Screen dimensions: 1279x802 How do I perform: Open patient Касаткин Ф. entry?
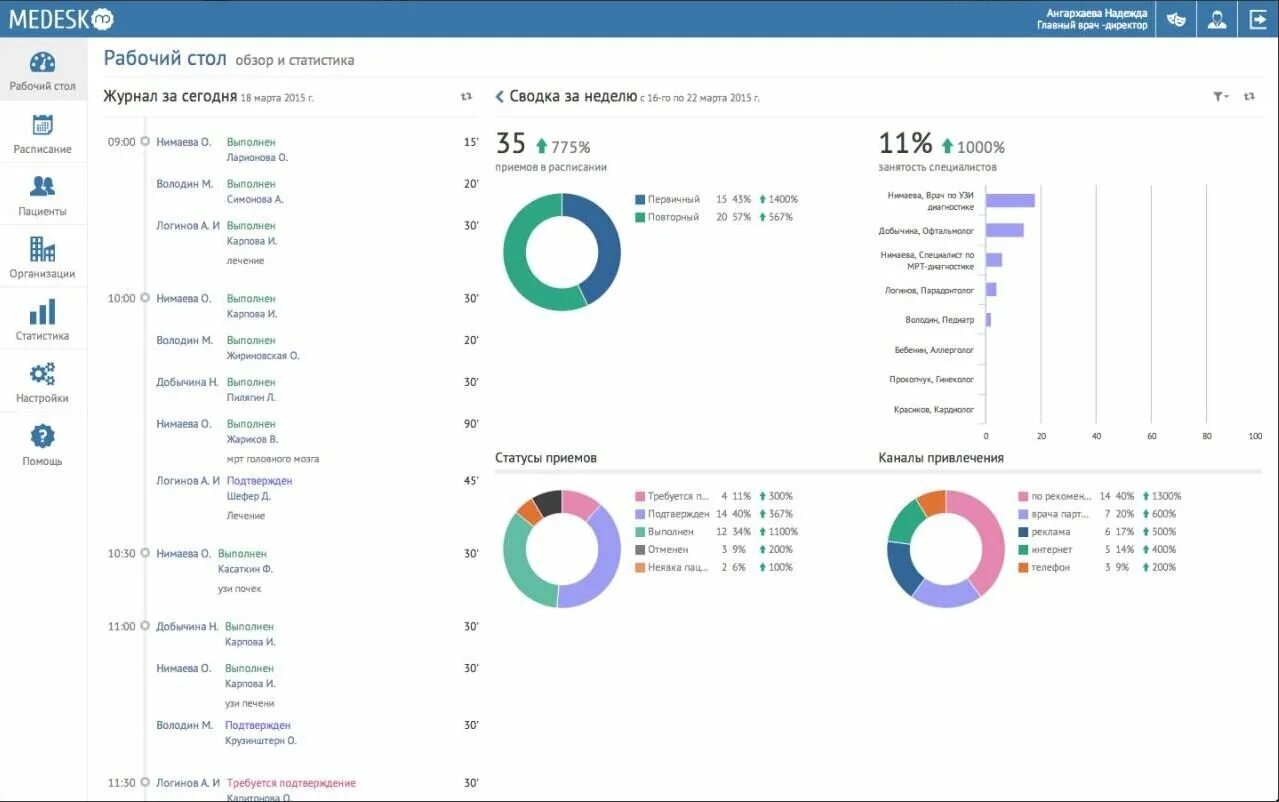[x=245, y=569]
